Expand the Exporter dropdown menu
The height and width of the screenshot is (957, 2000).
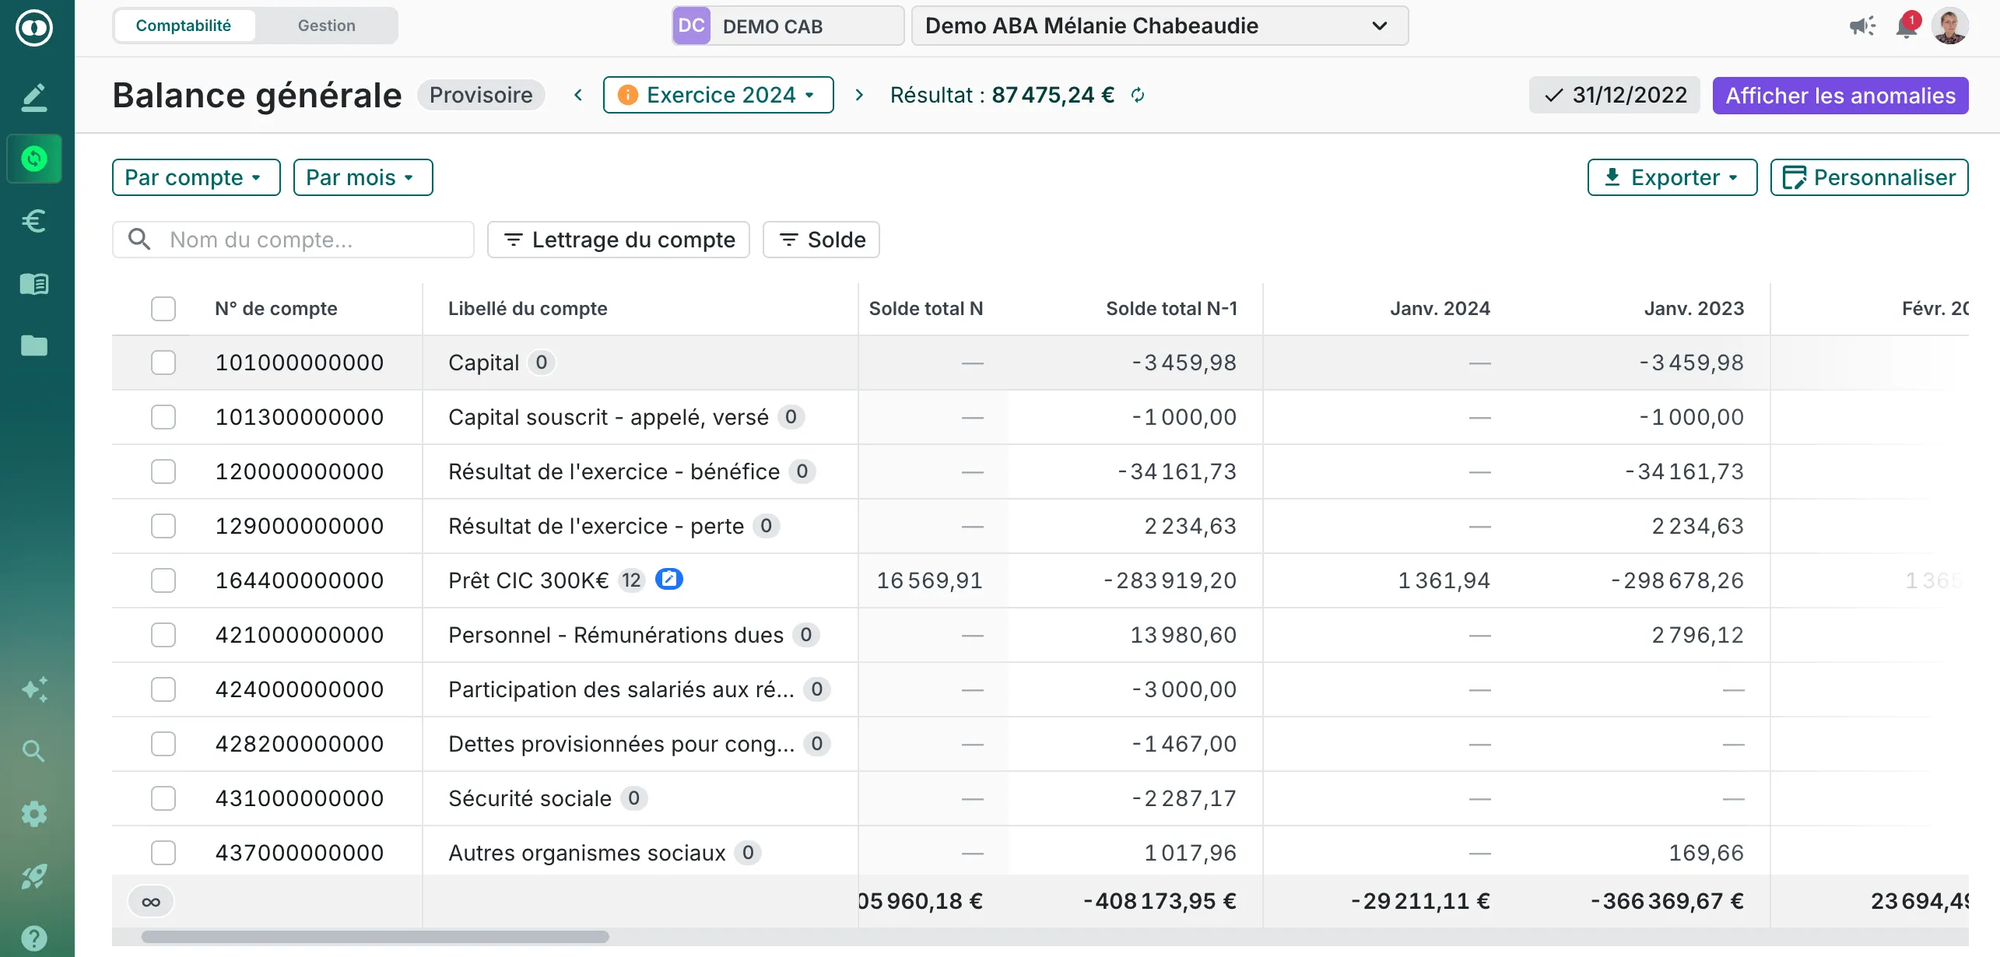coord(1671,177)
